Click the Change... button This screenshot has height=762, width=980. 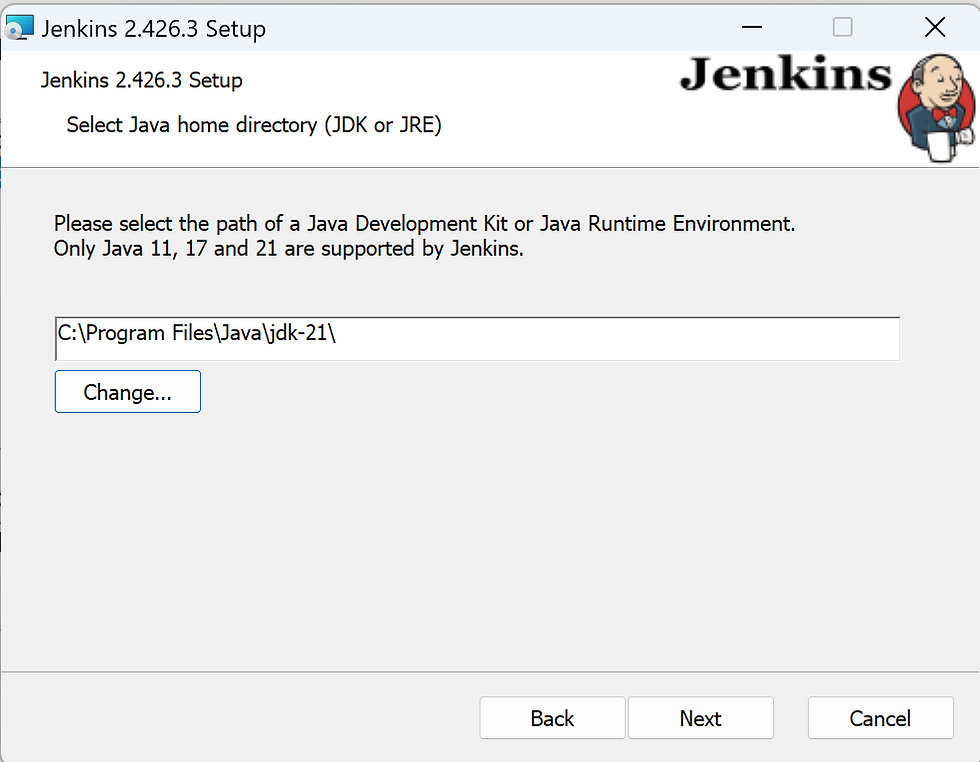click(128, 392)
